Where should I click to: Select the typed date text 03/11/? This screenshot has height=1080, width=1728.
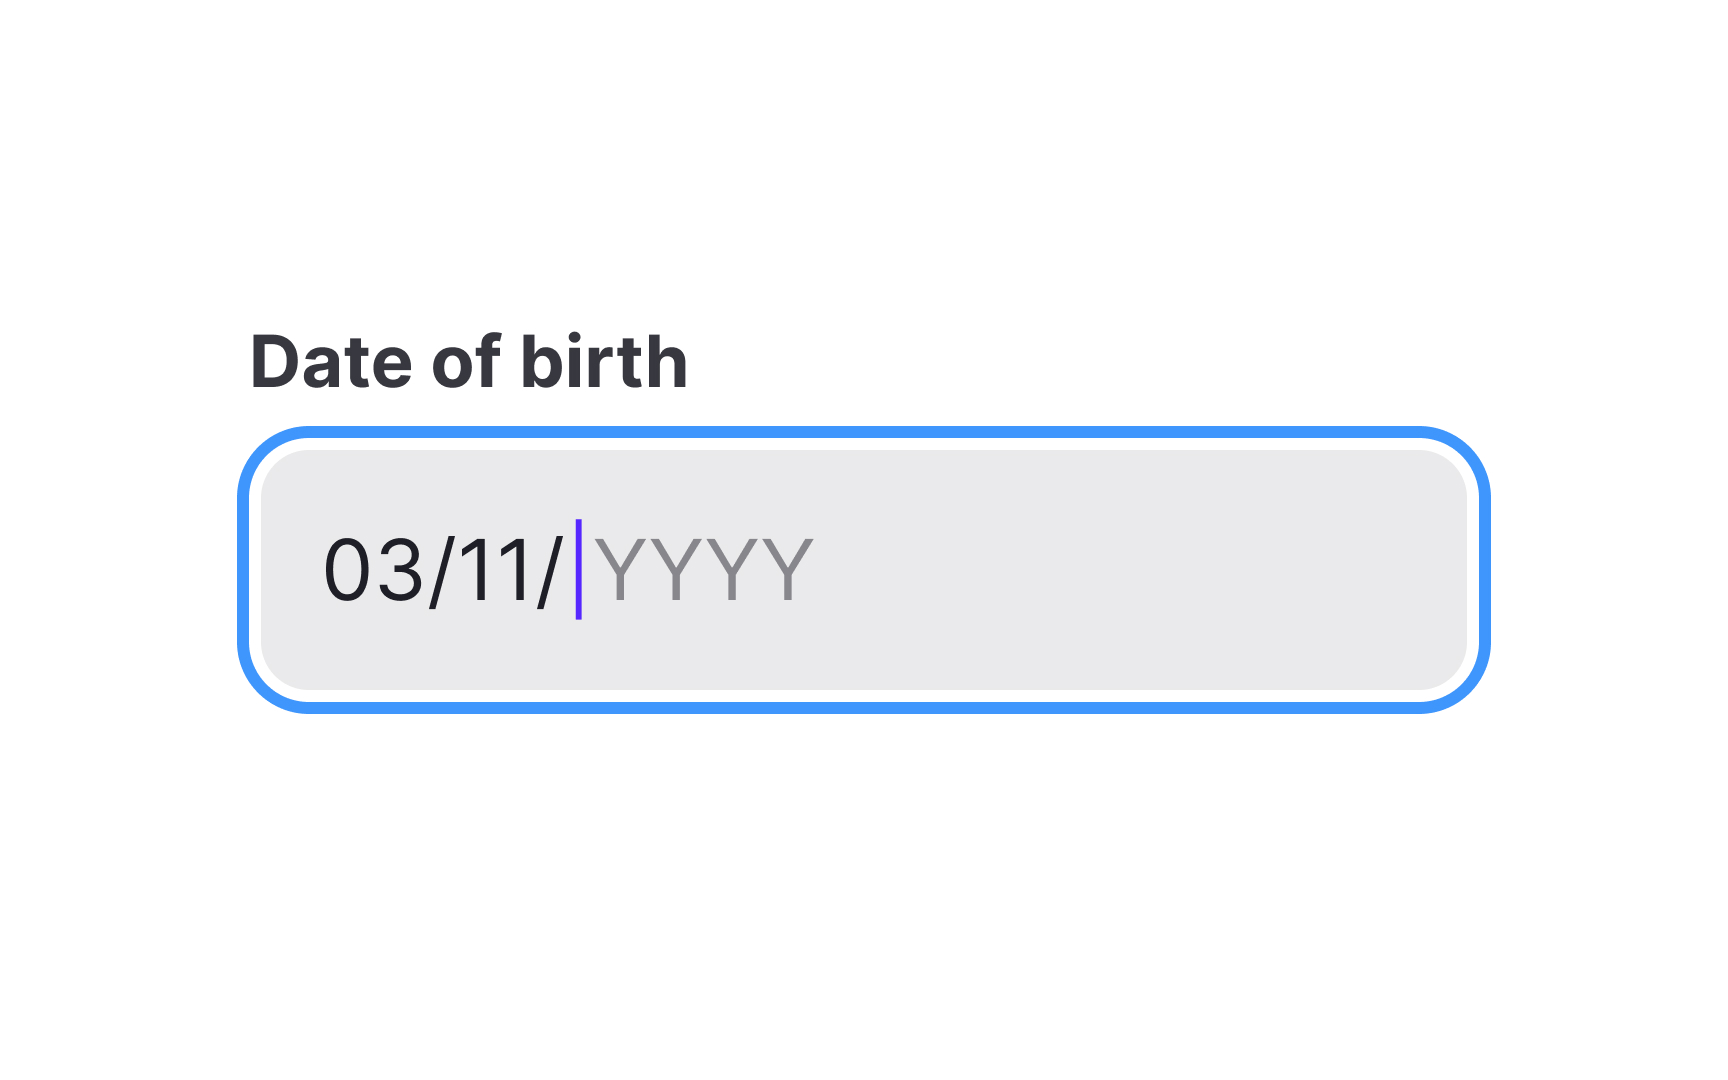tap(450, 568)
